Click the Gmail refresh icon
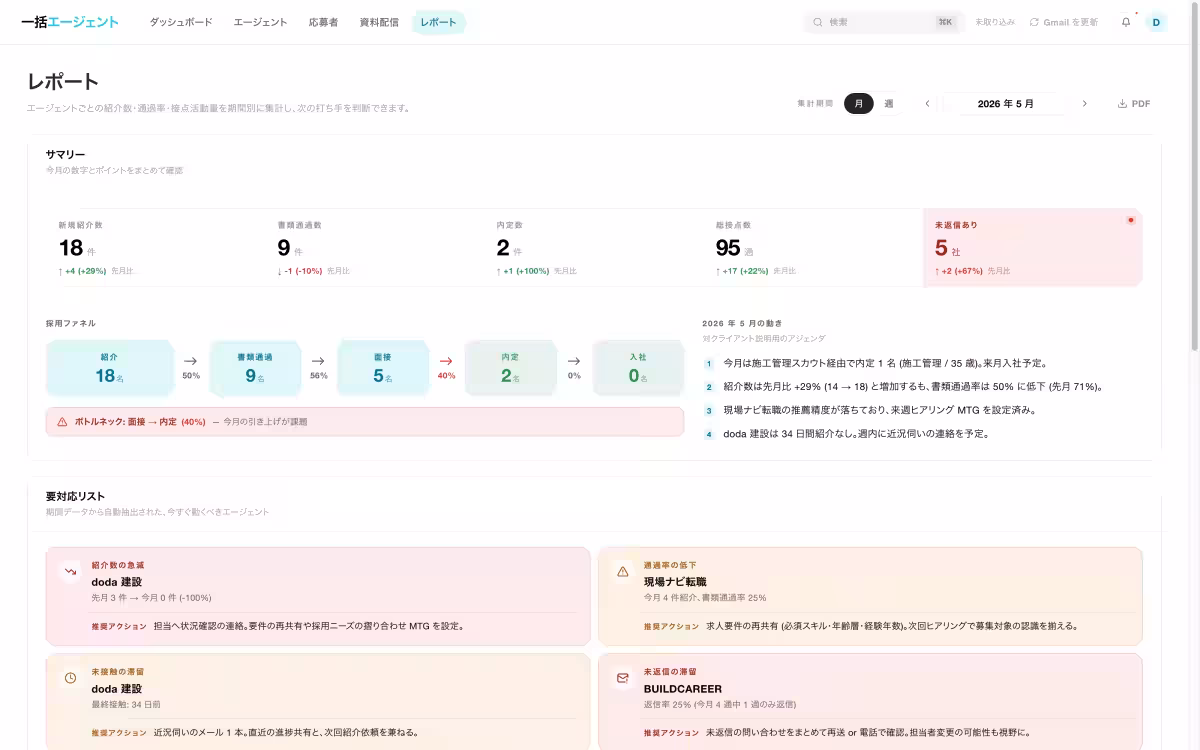Viewport: 1200px width, 750px height. pos(1034,22)
